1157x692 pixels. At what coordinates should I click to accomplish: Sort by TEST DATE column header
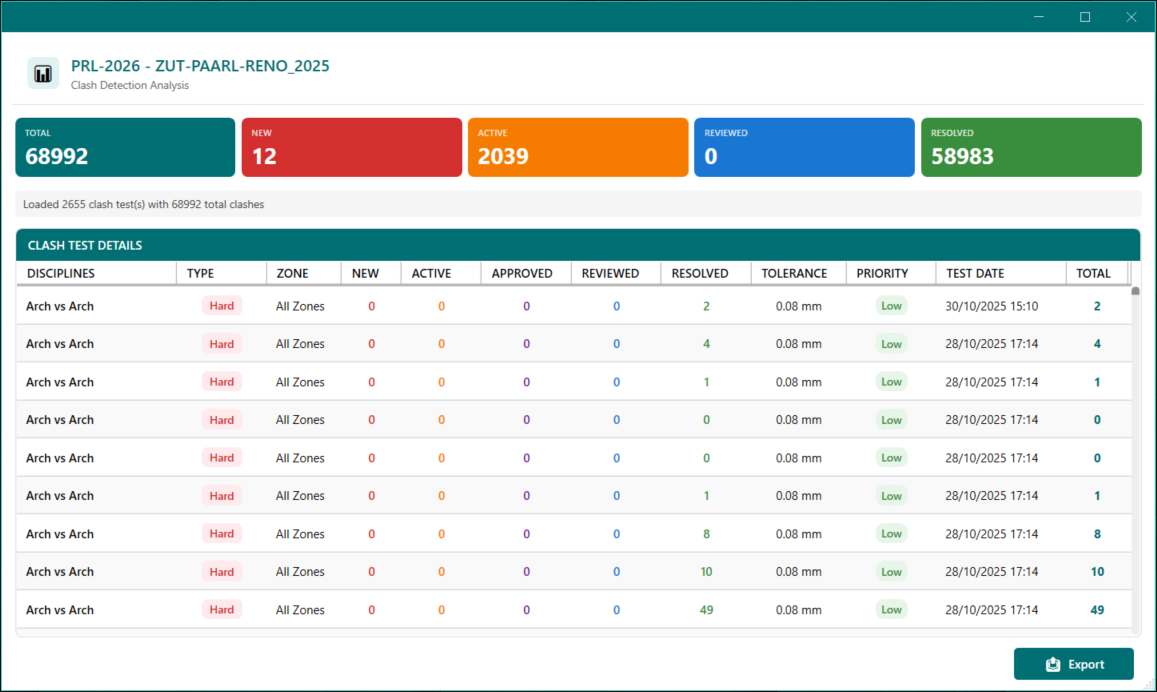click(x=975, y=273)
